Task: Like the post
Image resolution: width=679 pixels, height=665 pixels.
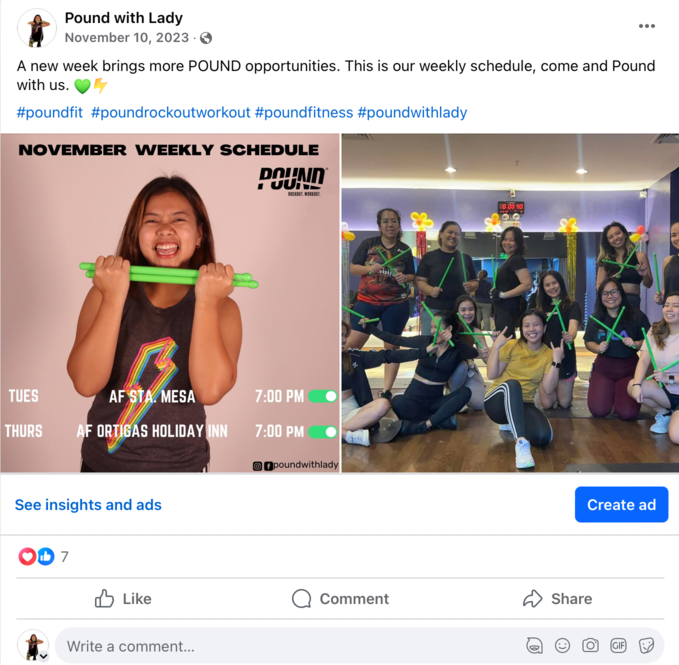Action: pyautogui.click(x=123, y=599)
